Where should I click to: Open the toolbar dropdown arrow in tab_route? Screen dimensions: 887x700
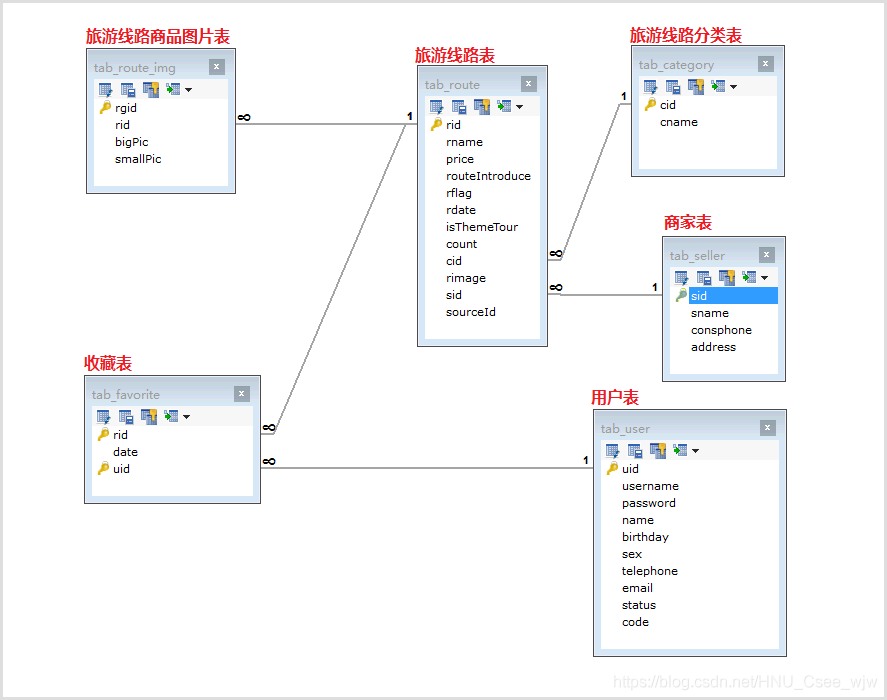pos(519,107)
